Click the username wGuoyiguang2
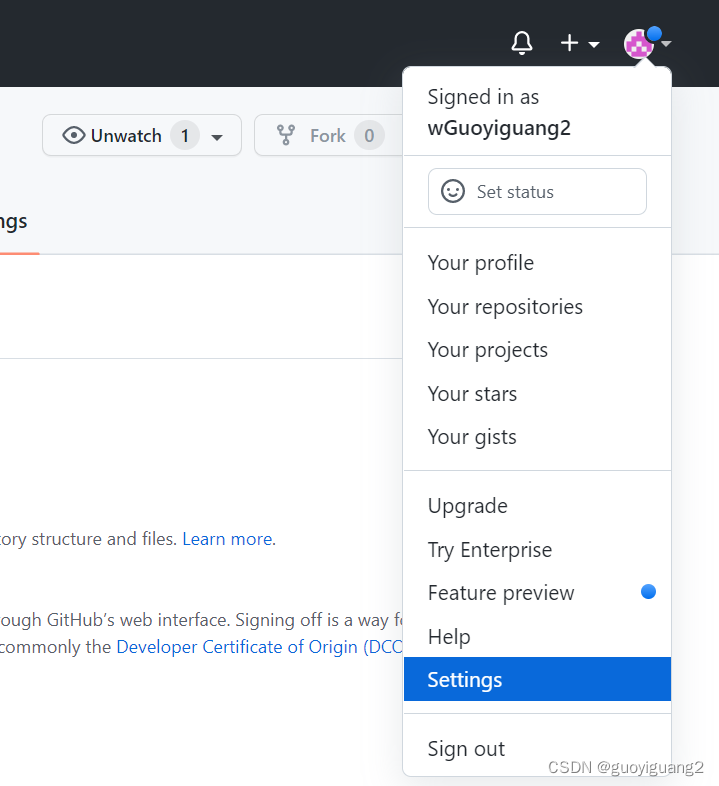 click(499, 128)
